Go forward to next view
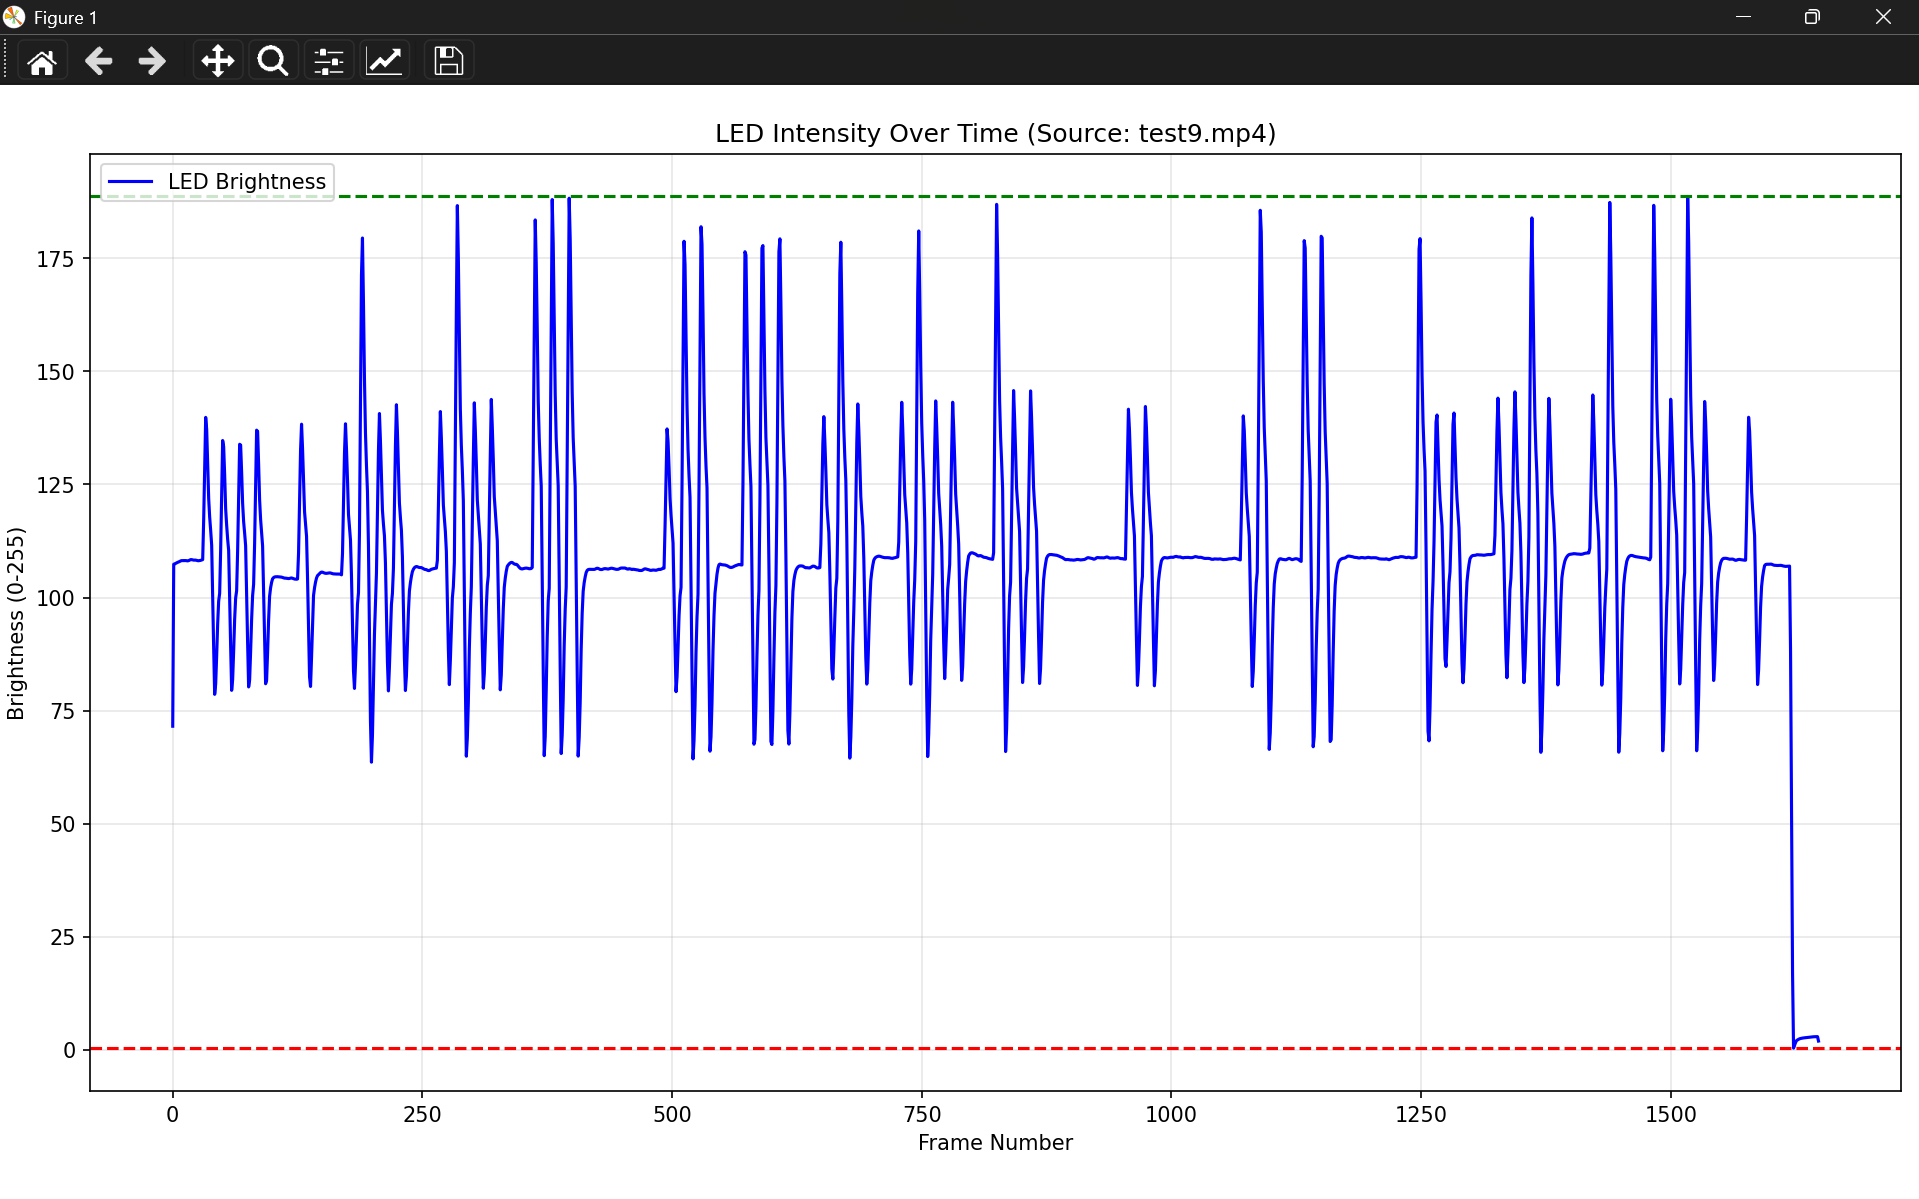 [152, 62]
